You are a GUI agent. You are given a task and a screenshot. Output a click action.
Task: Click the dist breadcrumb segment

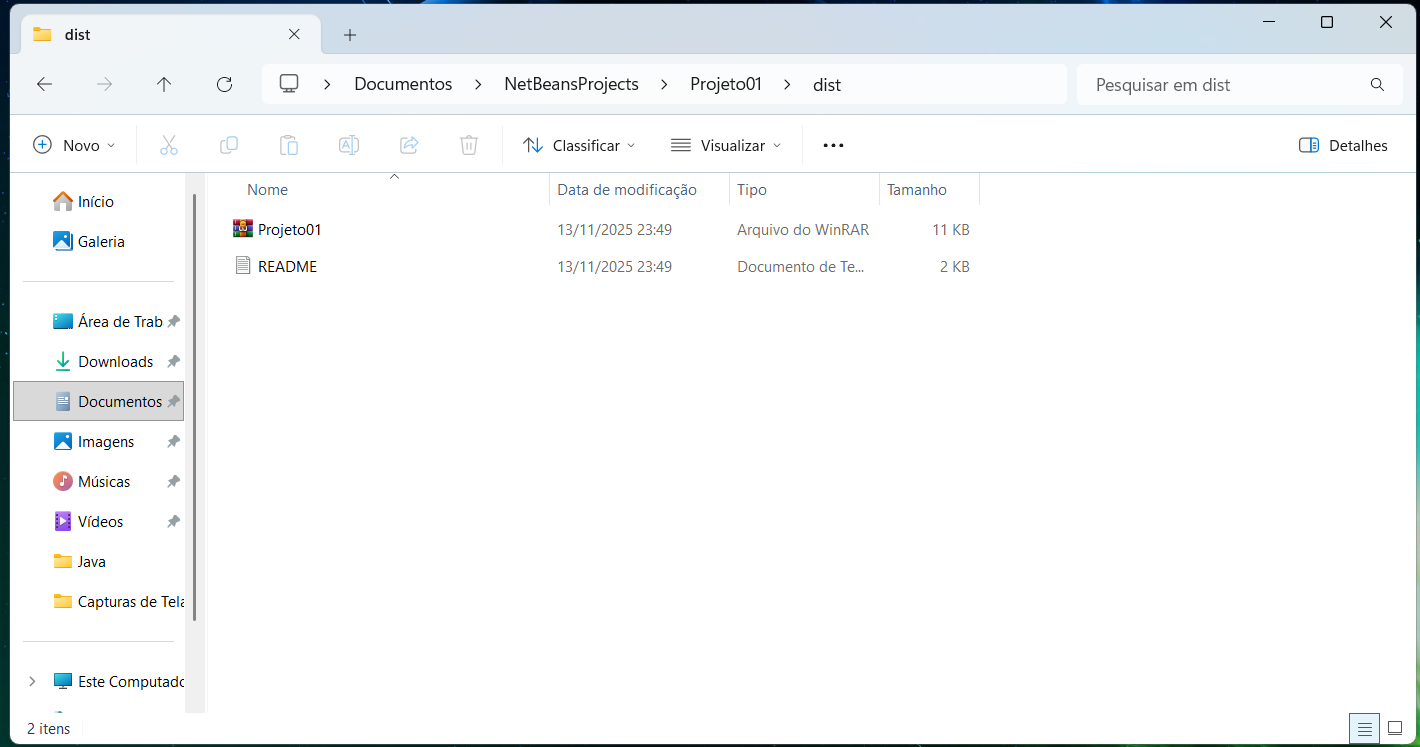tap(827, 85)
